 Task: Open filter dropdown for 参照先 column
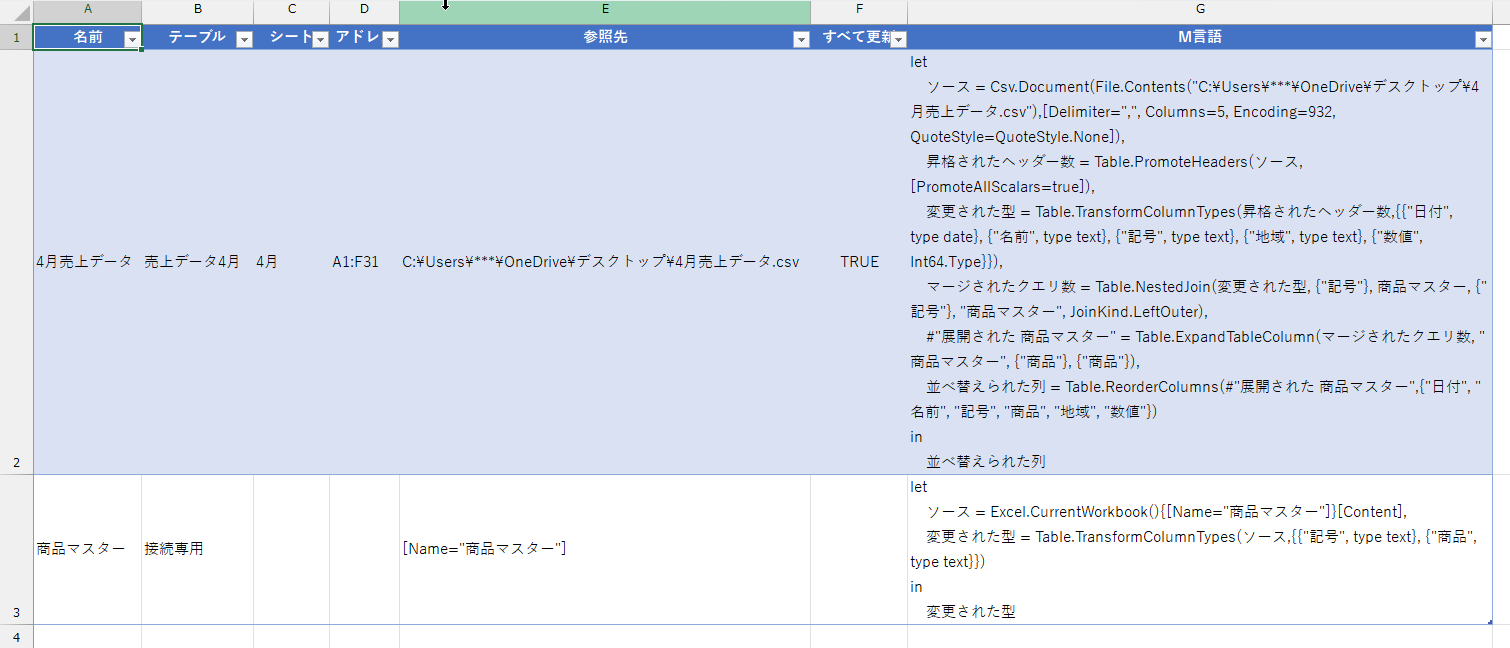tap(800, 39)
